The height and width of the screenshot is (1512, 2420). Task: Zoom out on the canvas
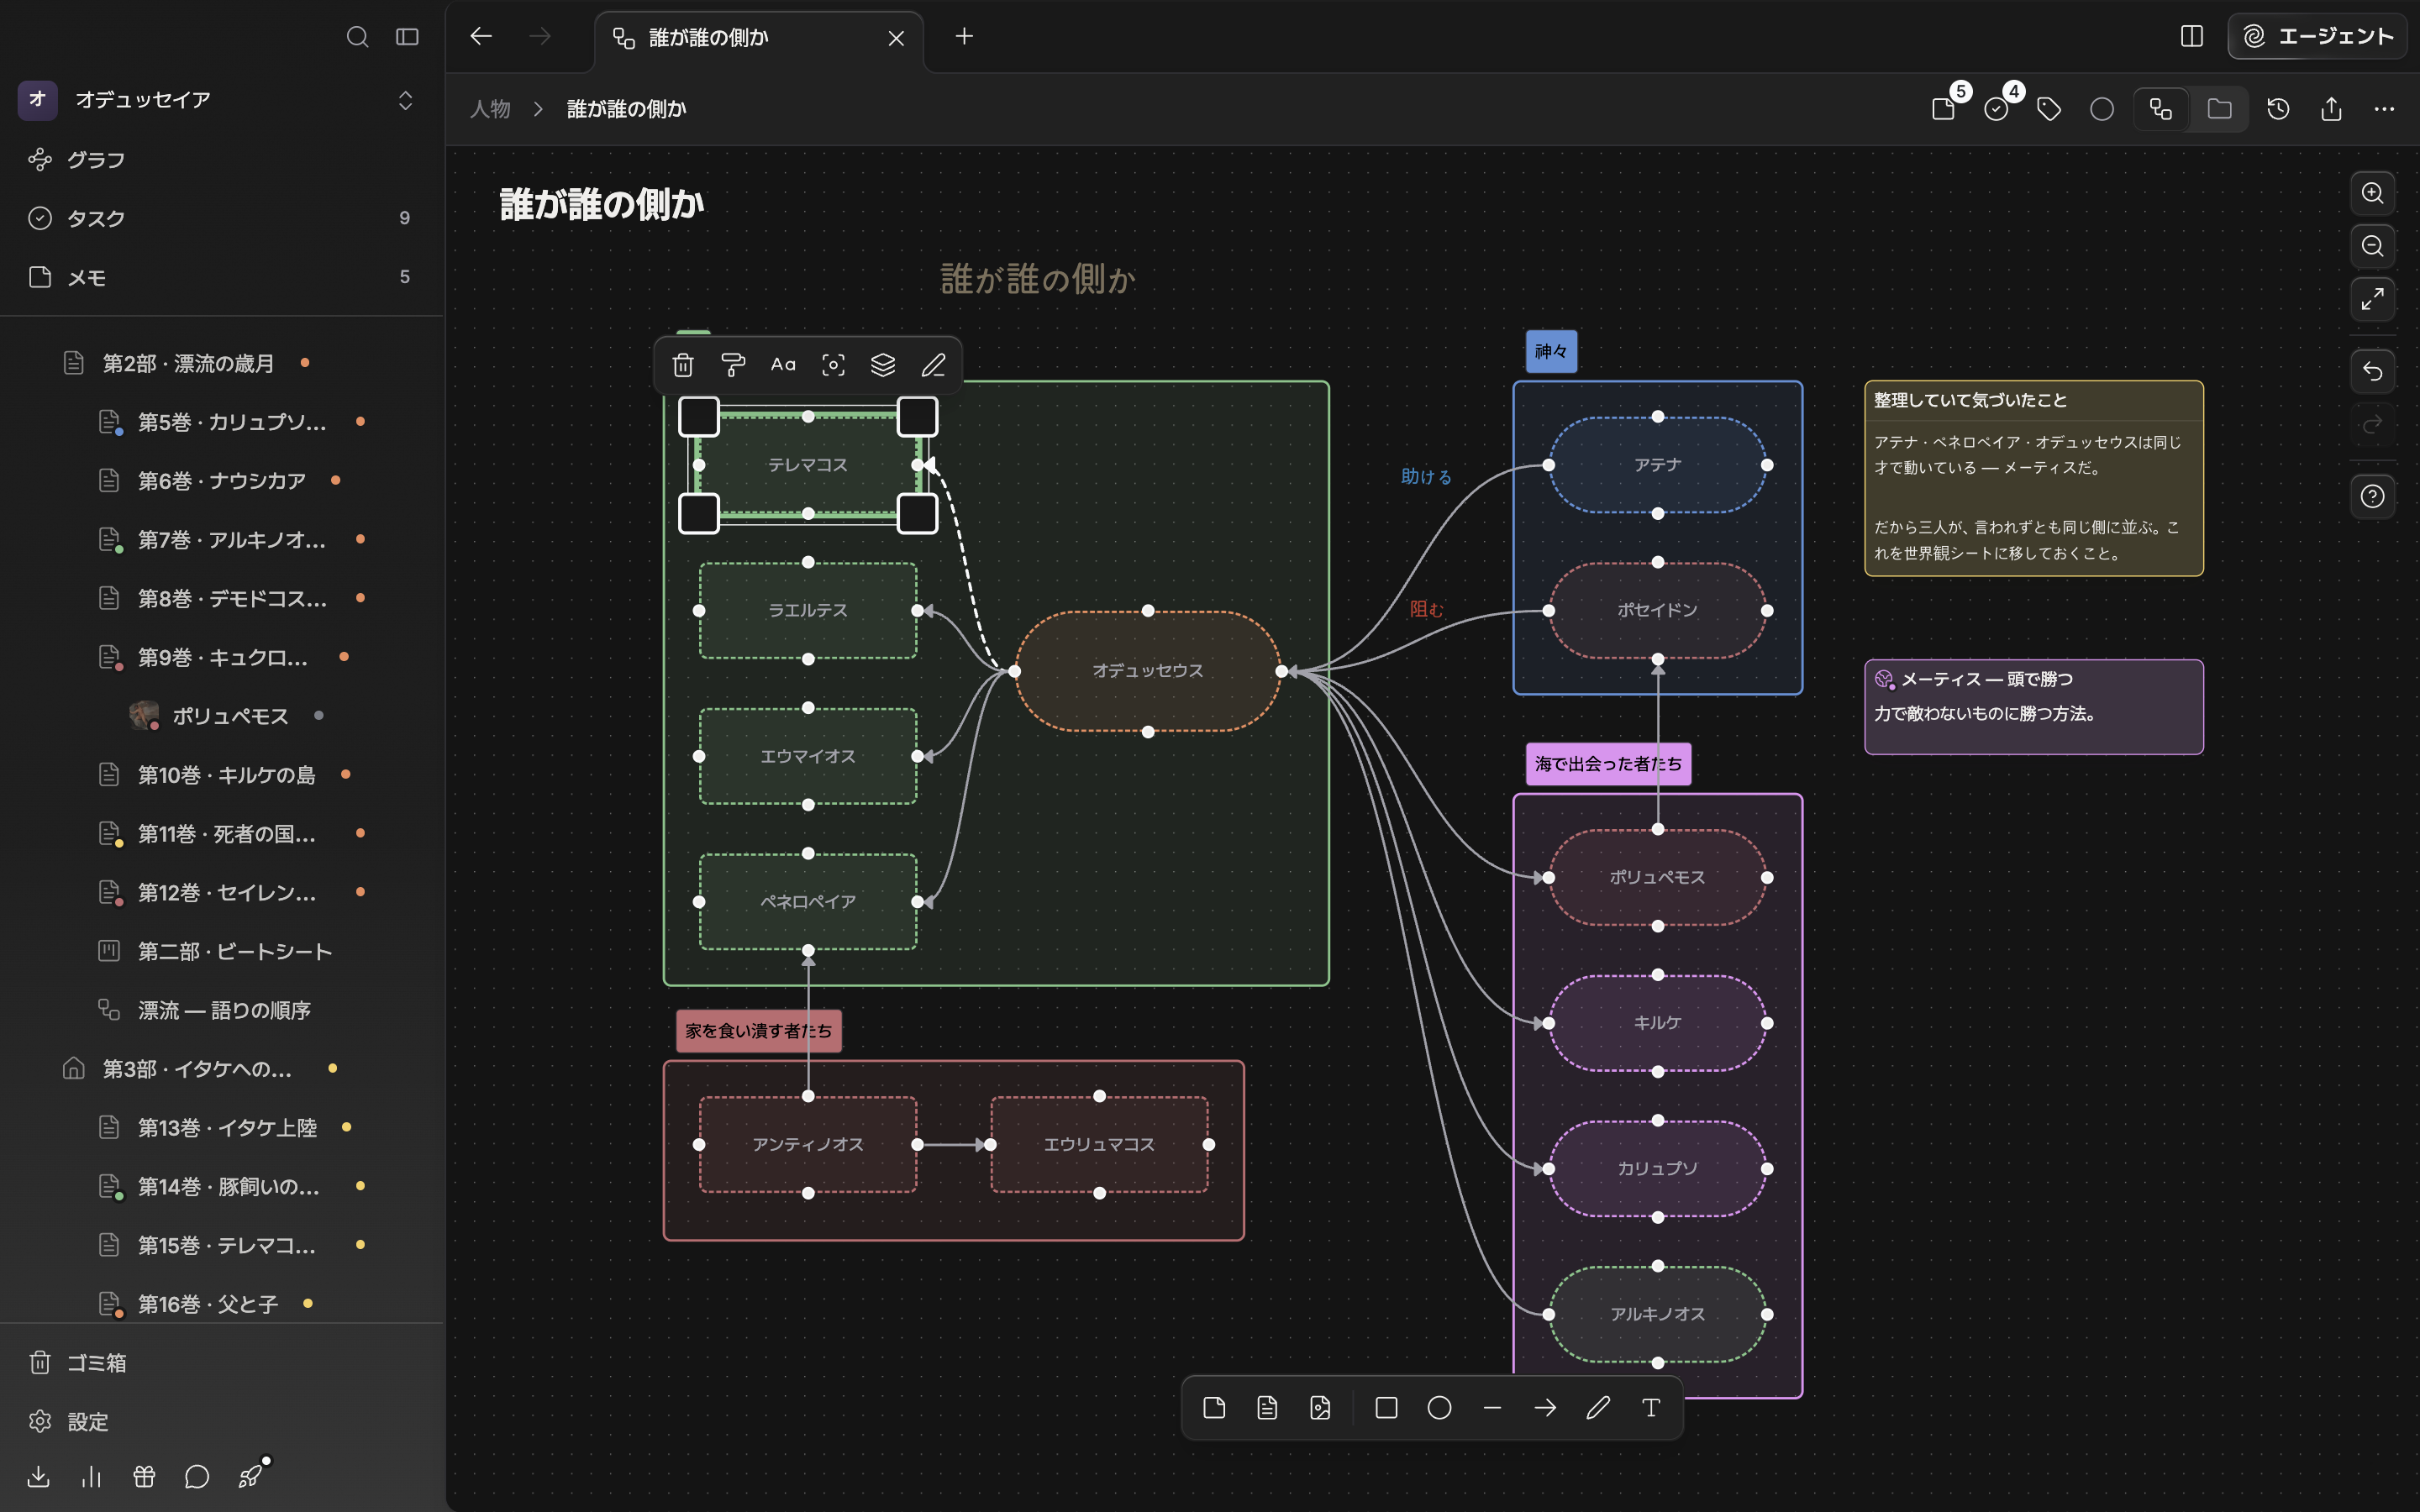2372,246
